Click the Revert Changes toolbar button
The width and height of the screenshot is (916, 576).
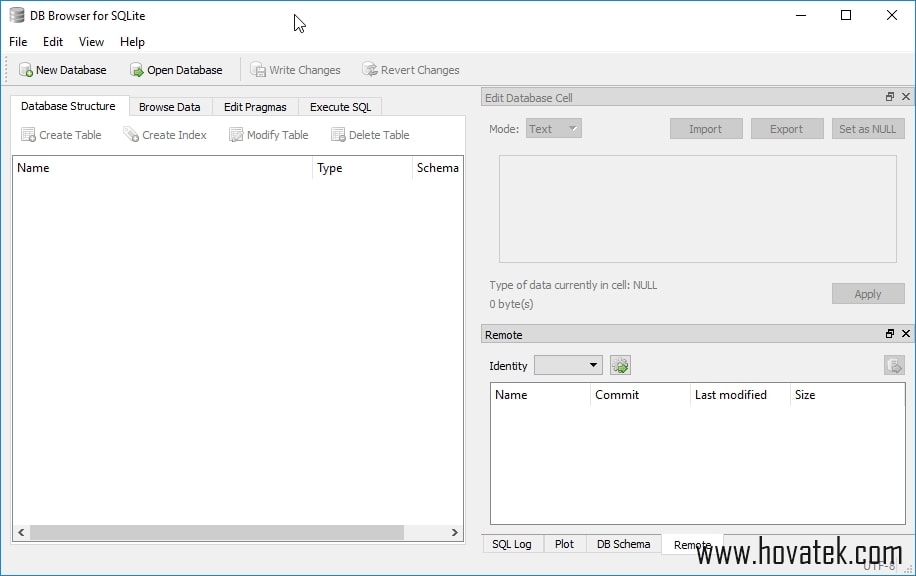[x=411, y=70]
